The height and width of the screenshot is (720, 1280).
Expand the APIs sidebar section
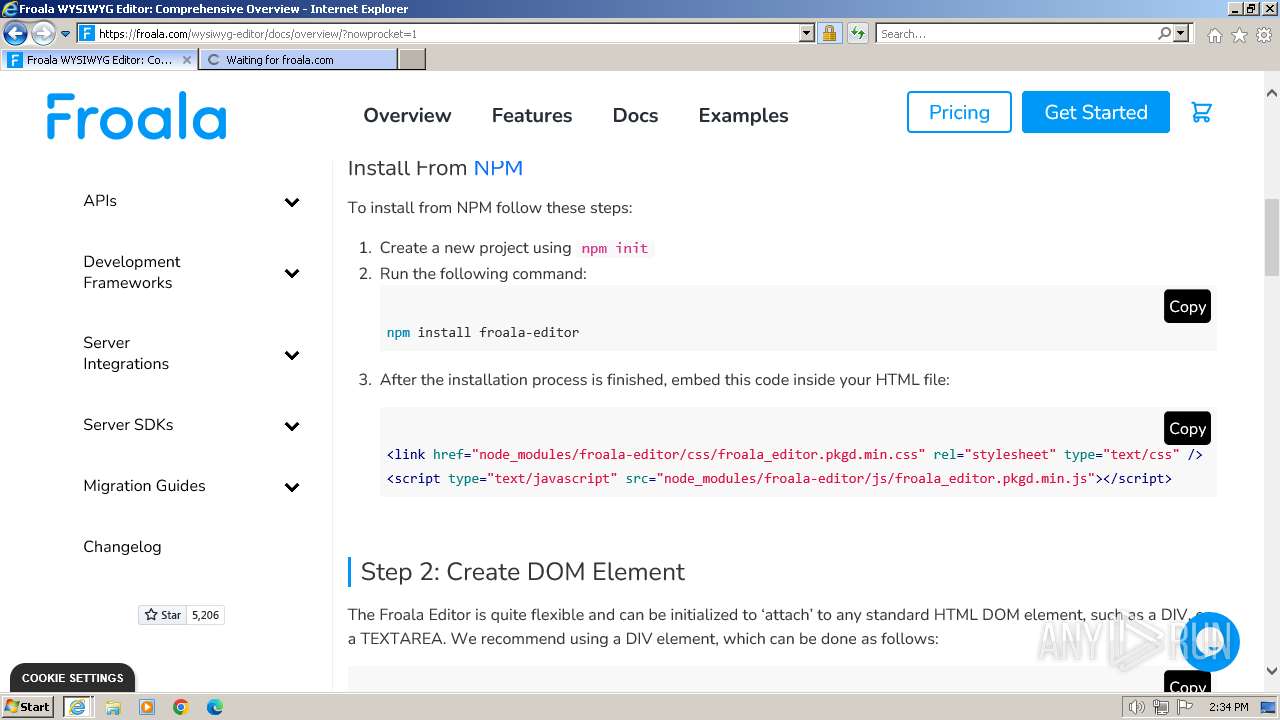pyautogui.click(x=292, y=202)
